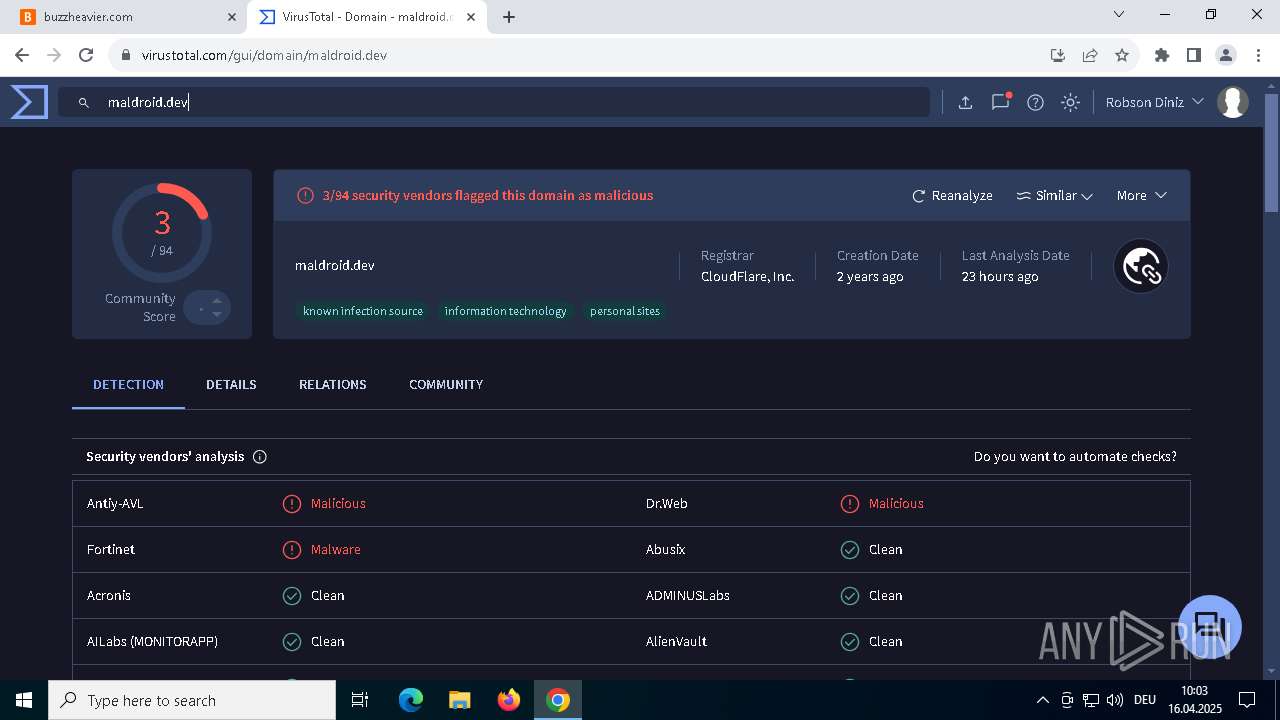
Task: Click the Acronis Clean check icon
Action: pyautogui.click(x=292, y=596)
